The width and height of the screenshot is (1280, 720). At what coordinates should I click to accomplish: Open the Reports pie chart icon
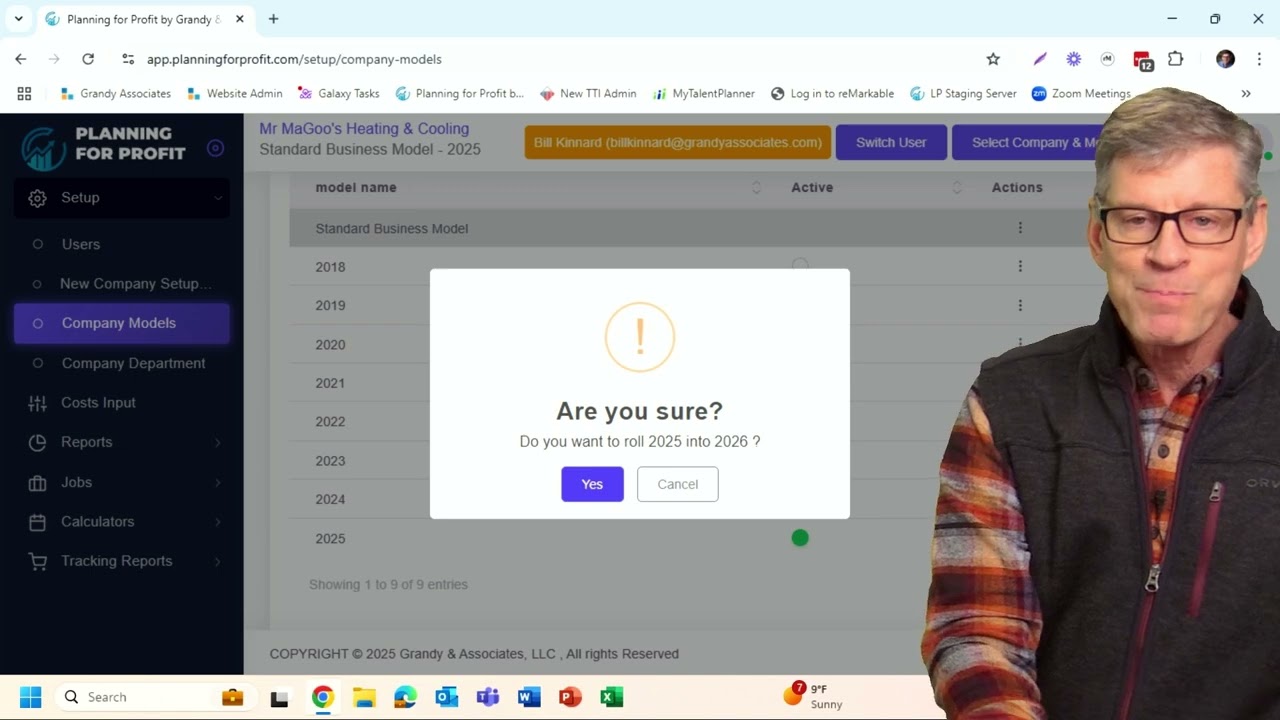point(38,442)
